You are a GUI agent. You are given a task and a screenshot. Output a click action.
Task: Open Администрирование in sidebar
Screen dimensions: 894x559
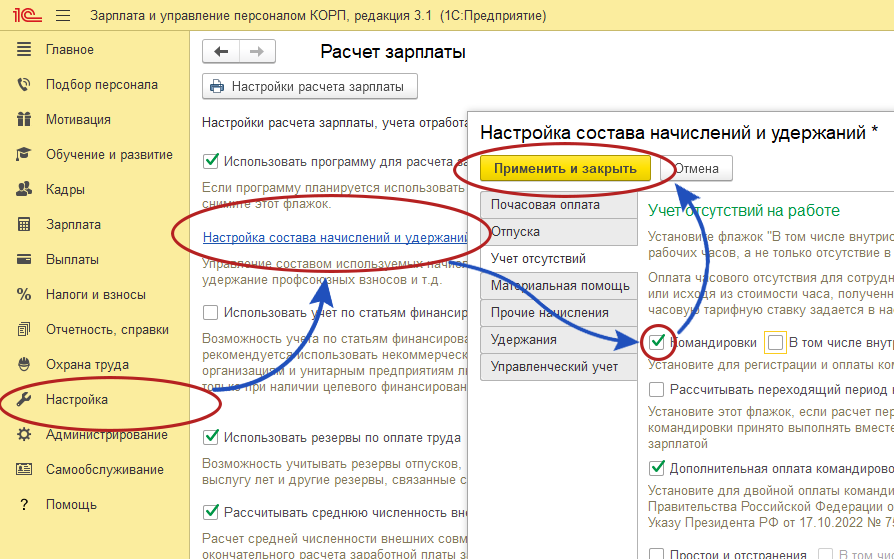106,434
